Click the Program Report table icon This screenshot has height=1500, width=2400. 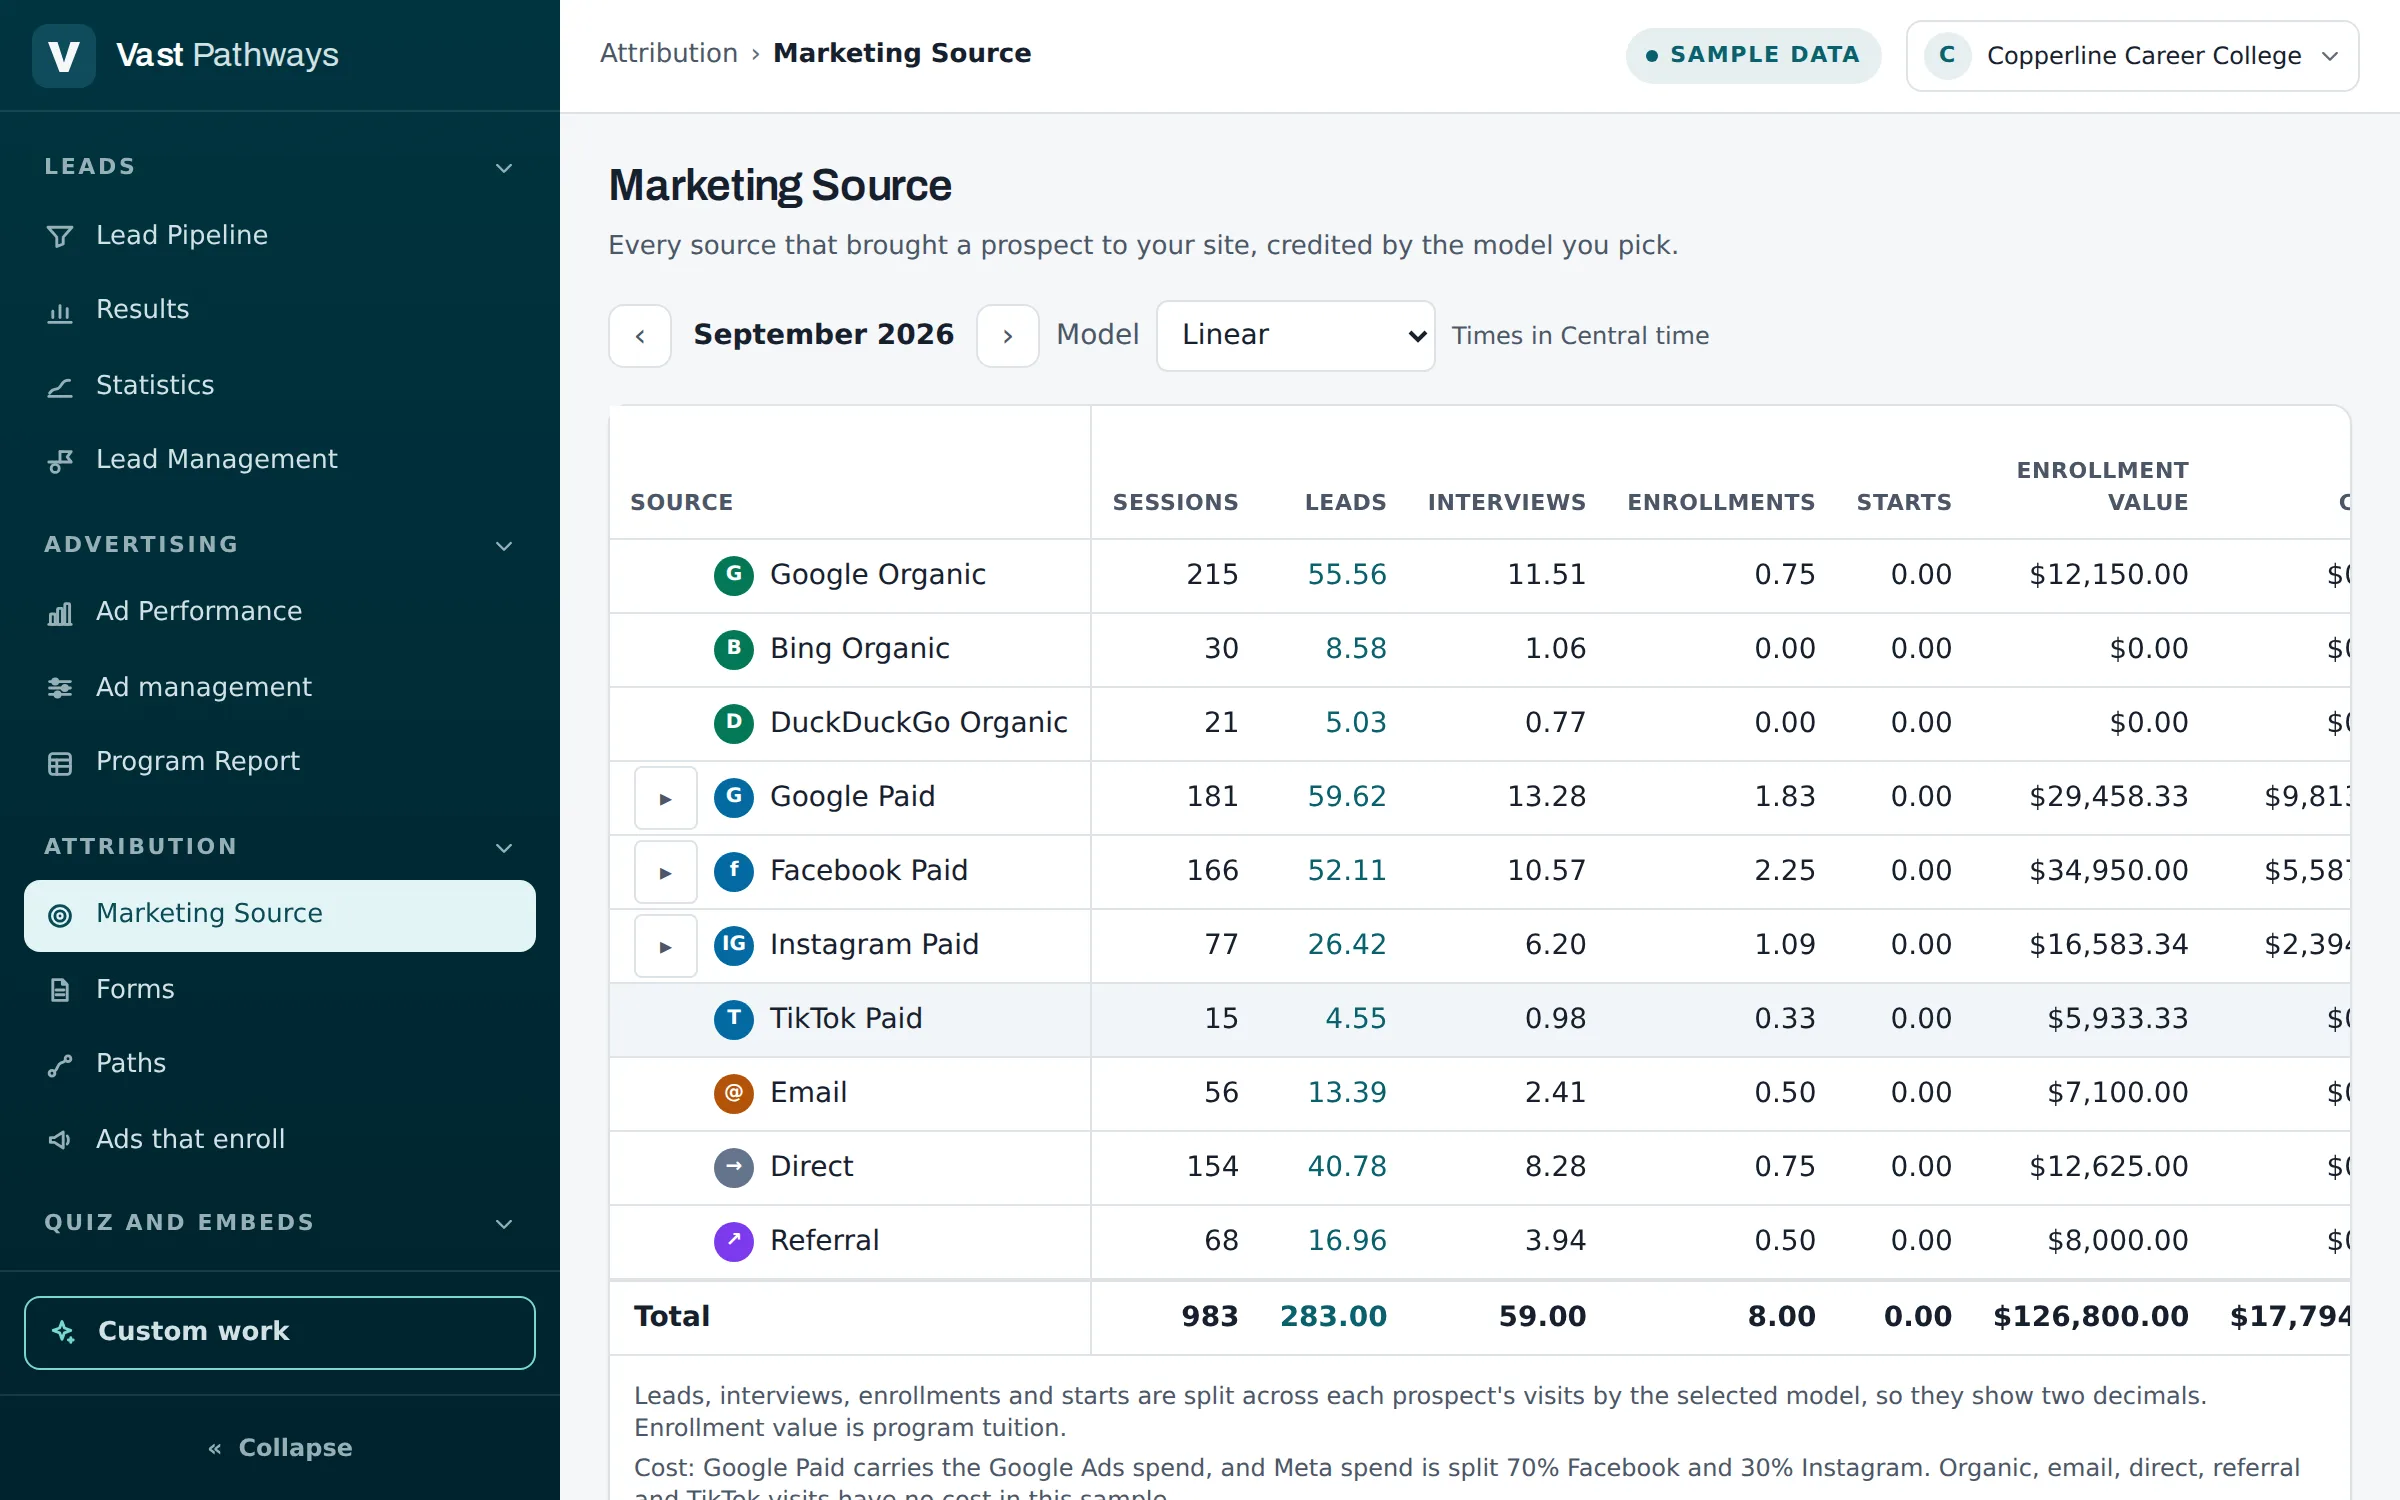(x=60, y=763)
